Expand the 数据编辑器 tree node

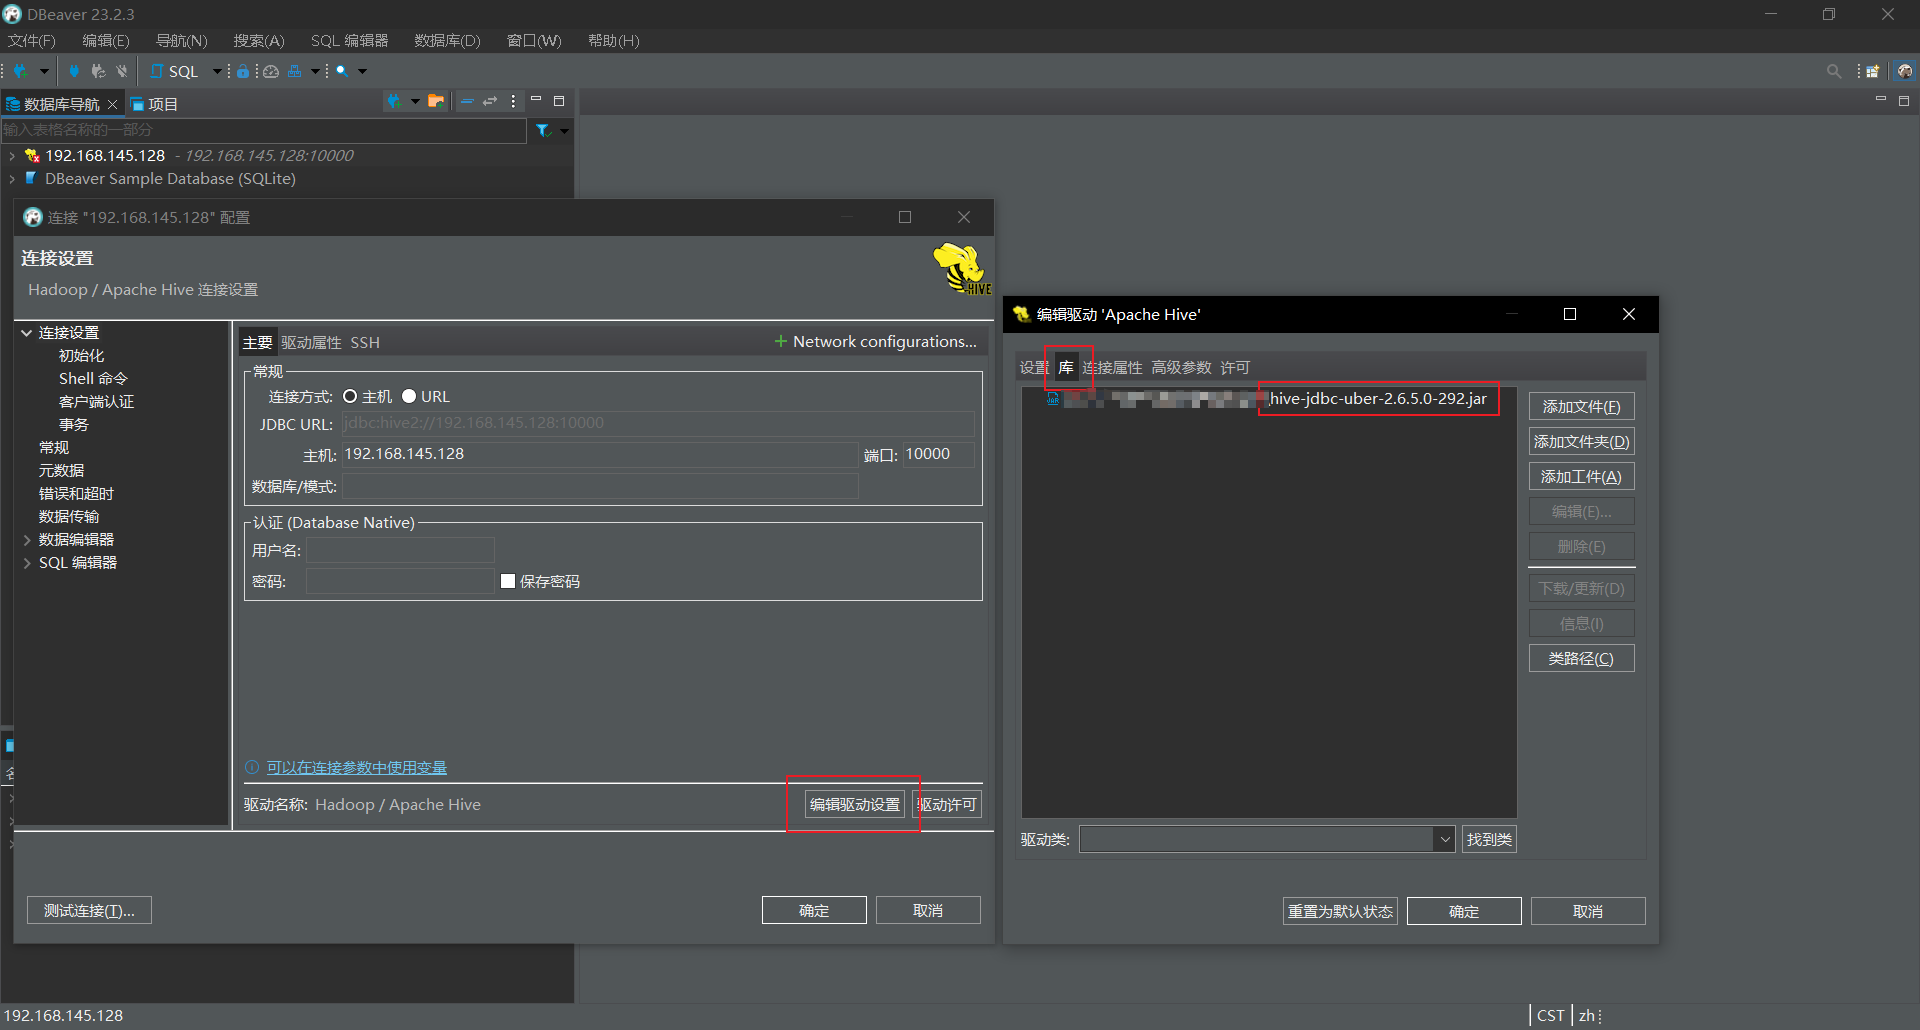click(x=27, y=540)
